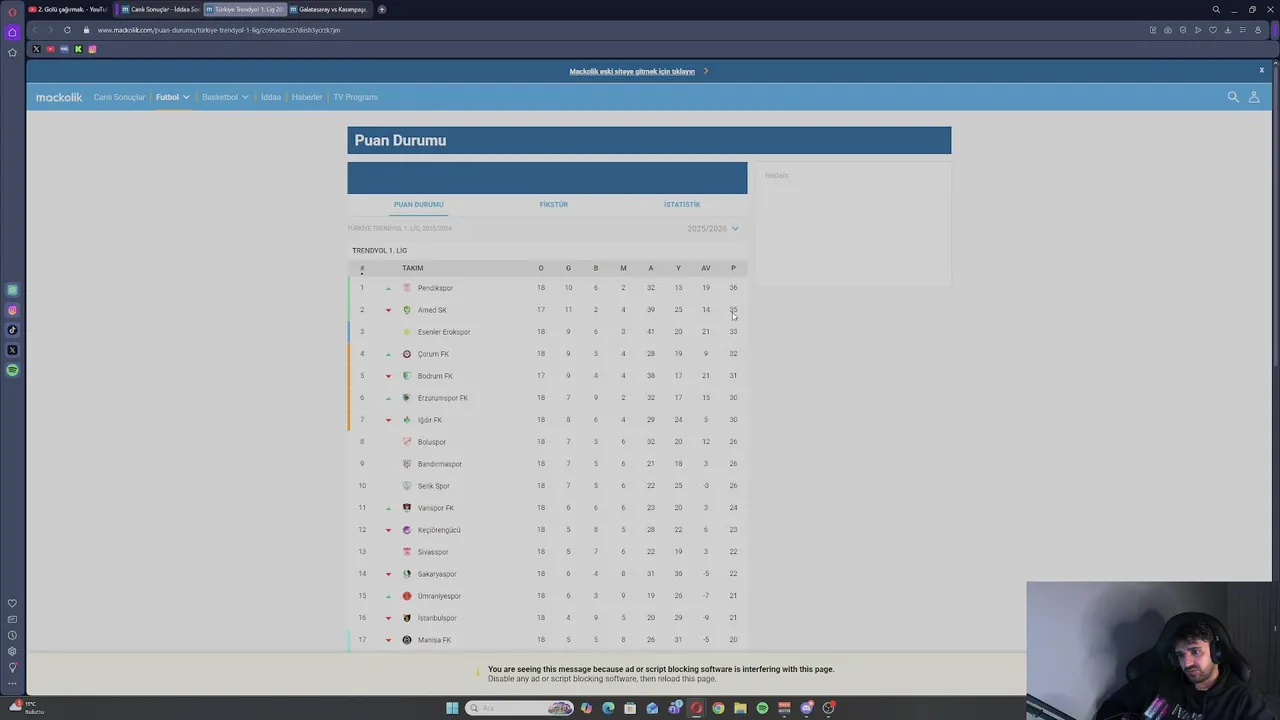1280x720 pixels.
Task: Click the Opera snapshot edit icon
Action: (1153, 30)
